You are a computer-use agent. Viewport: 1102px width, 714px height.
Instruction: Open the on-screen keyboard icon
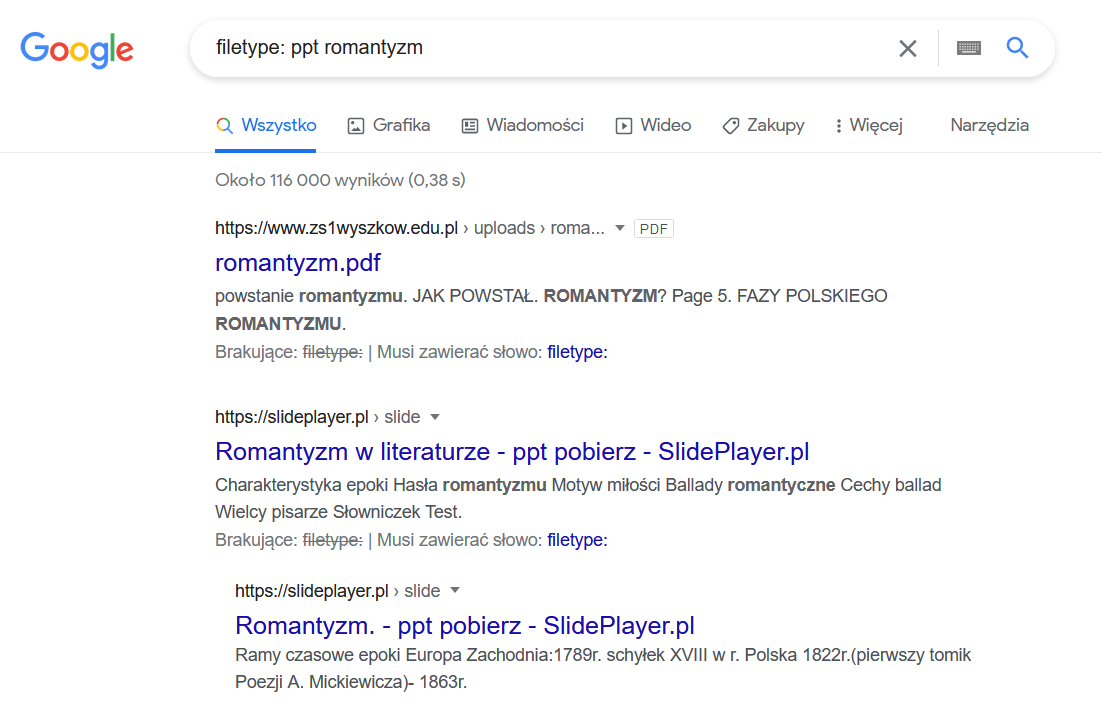[x=968, y=48]
